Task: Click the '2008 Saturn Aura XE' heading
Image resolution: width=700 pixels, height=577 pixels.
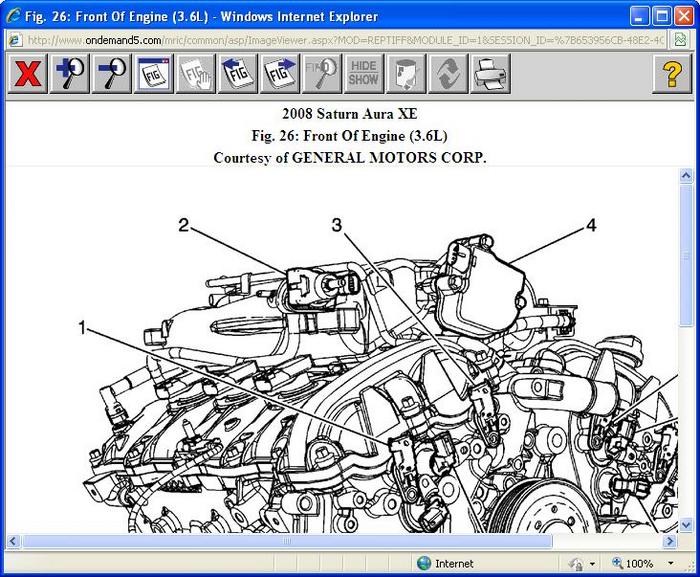Action: tap(350, 114)
